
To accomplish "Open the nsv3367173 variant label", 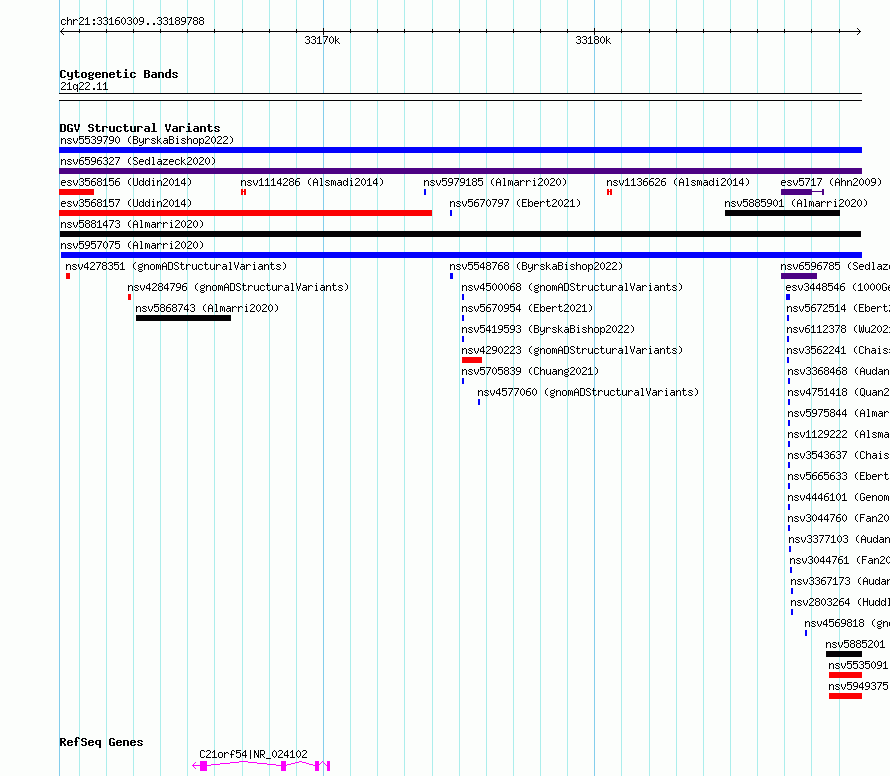I will pos(840,581).
